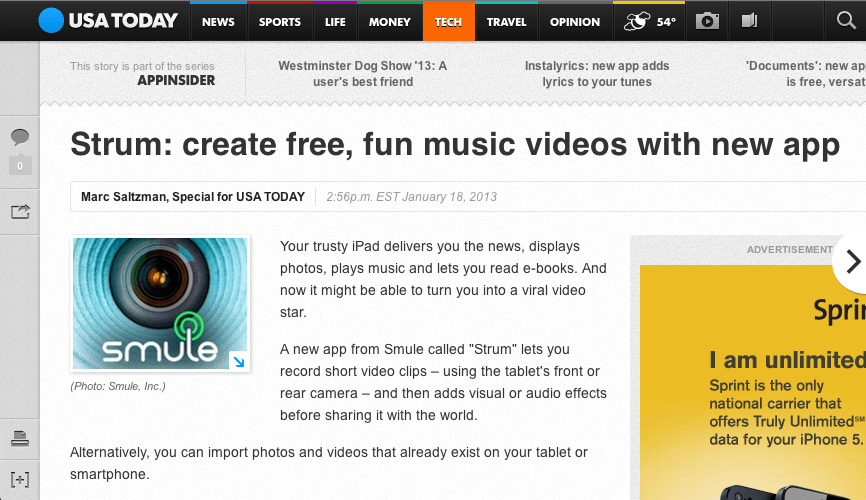The image size is (866, 500).
Task: Open the AppInsider series link
Action: point(176,80)
